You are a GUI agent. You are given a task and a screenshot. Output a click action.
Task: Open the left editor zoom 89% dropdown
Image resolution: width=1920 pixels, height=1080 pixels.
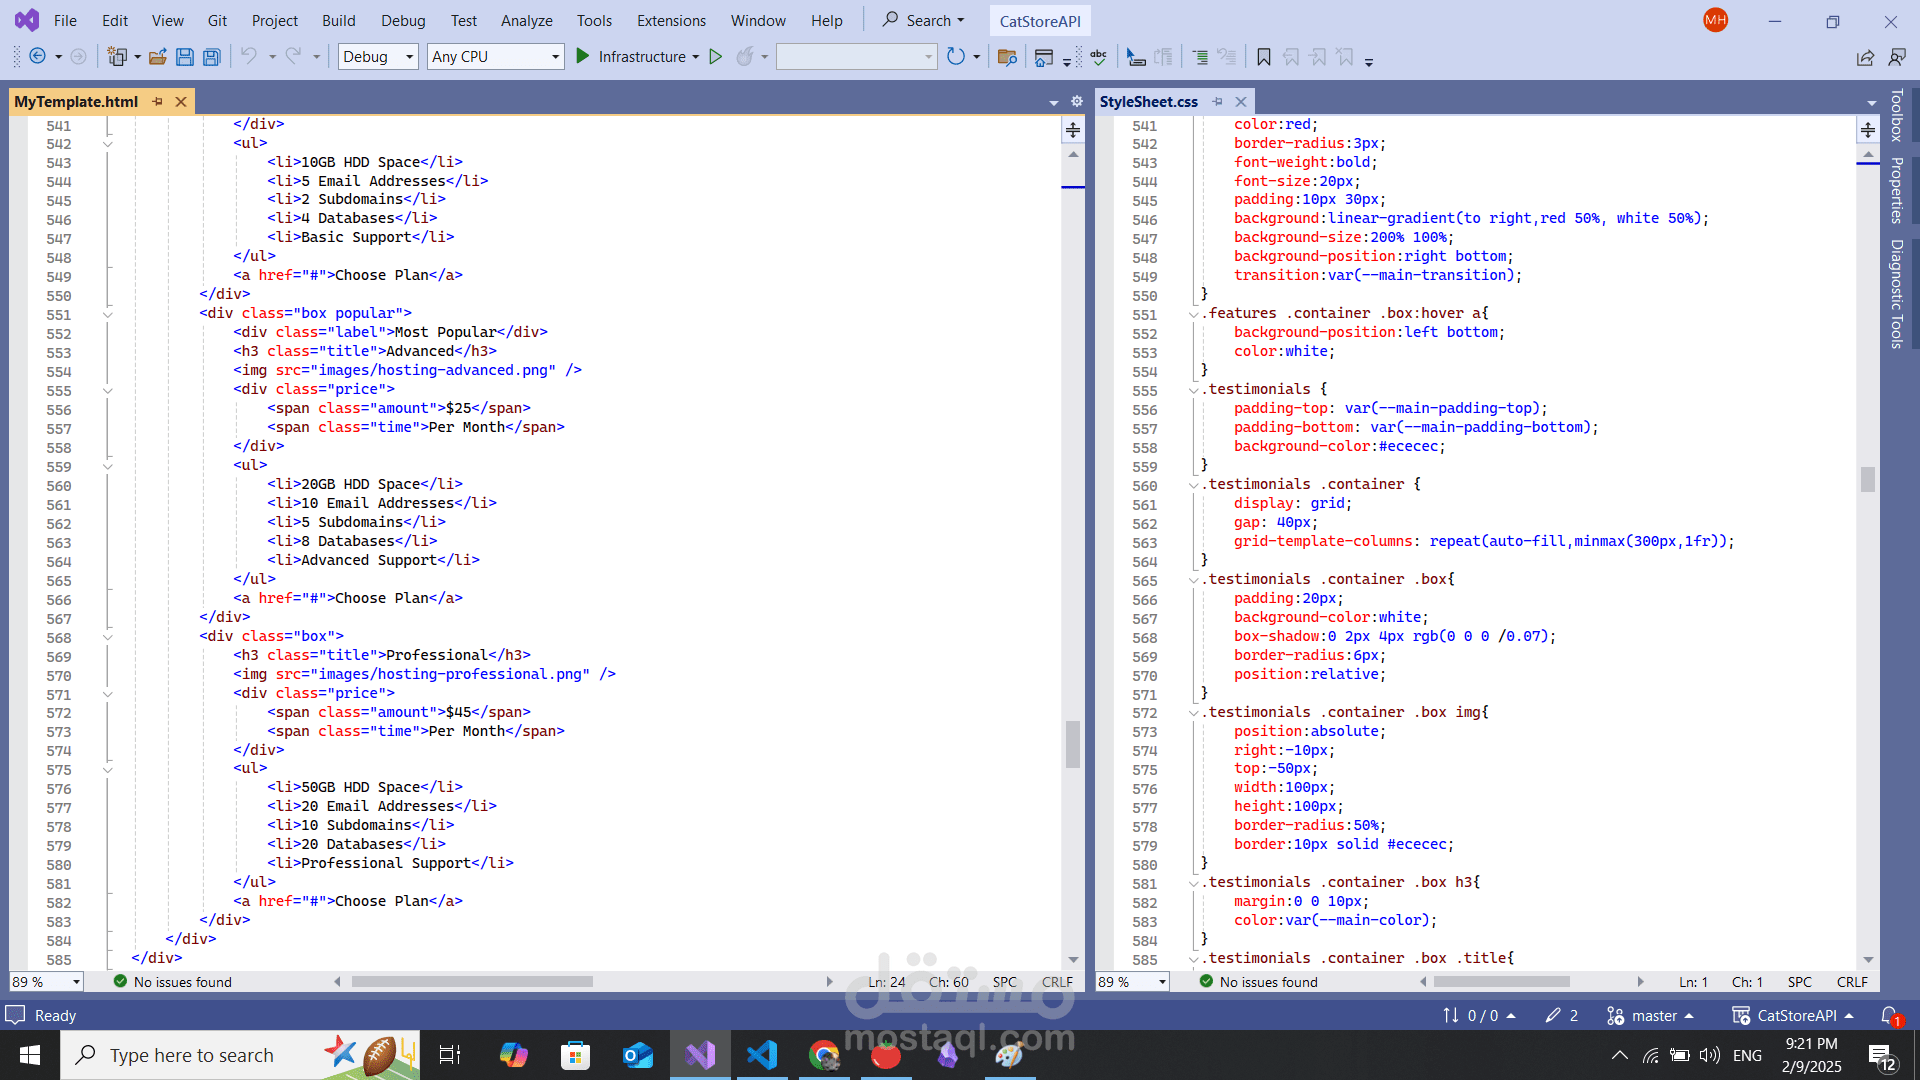pyautogui.click(x=76, y=982)
